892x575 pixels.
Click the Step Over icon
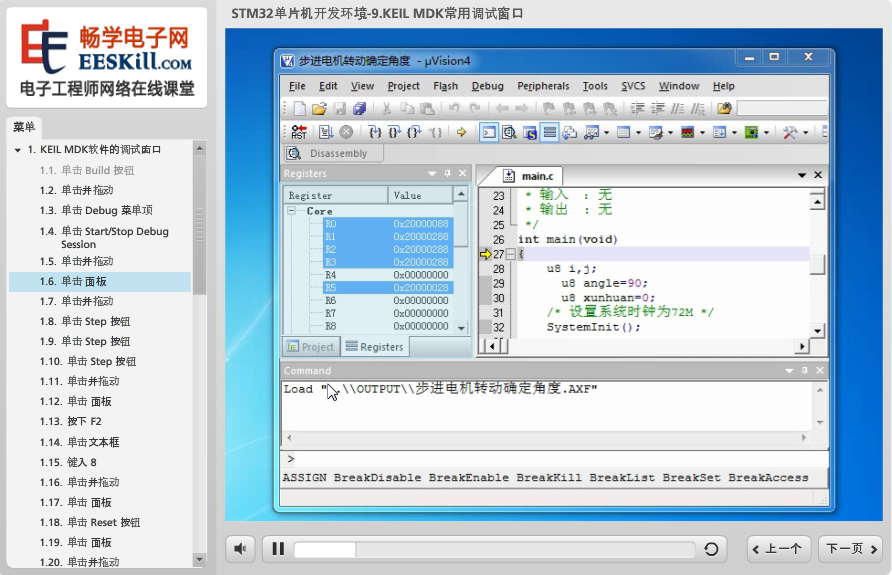[x=394, y=133]
